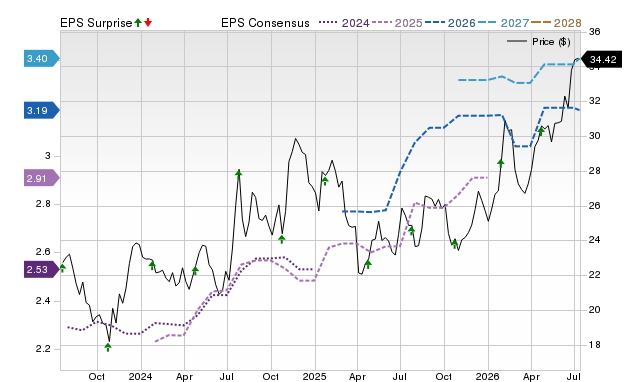This screenshot has width=640, height=382.
Task: Click the 2.91 light purple value badge
Action: coord(42,178)
